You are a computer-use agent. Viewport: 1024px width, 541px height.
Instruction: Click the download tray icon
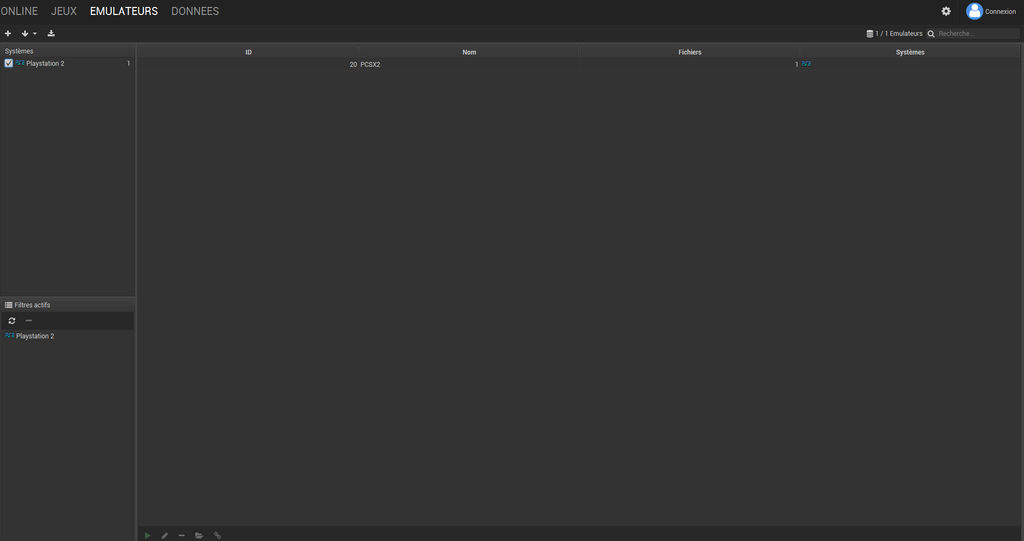(51, 33)
